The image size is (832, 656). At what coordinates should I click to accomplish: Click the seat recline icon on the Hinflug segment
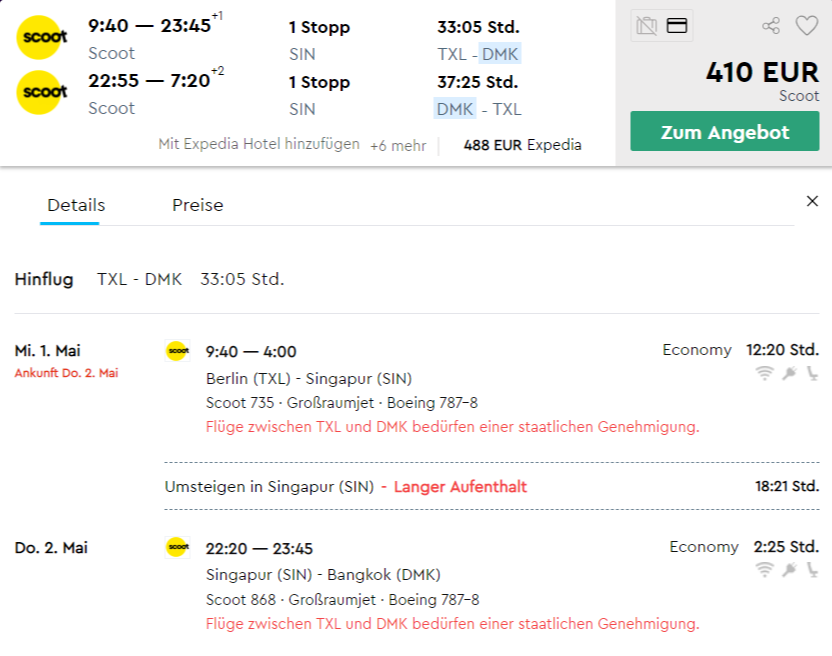coord(813,372)
